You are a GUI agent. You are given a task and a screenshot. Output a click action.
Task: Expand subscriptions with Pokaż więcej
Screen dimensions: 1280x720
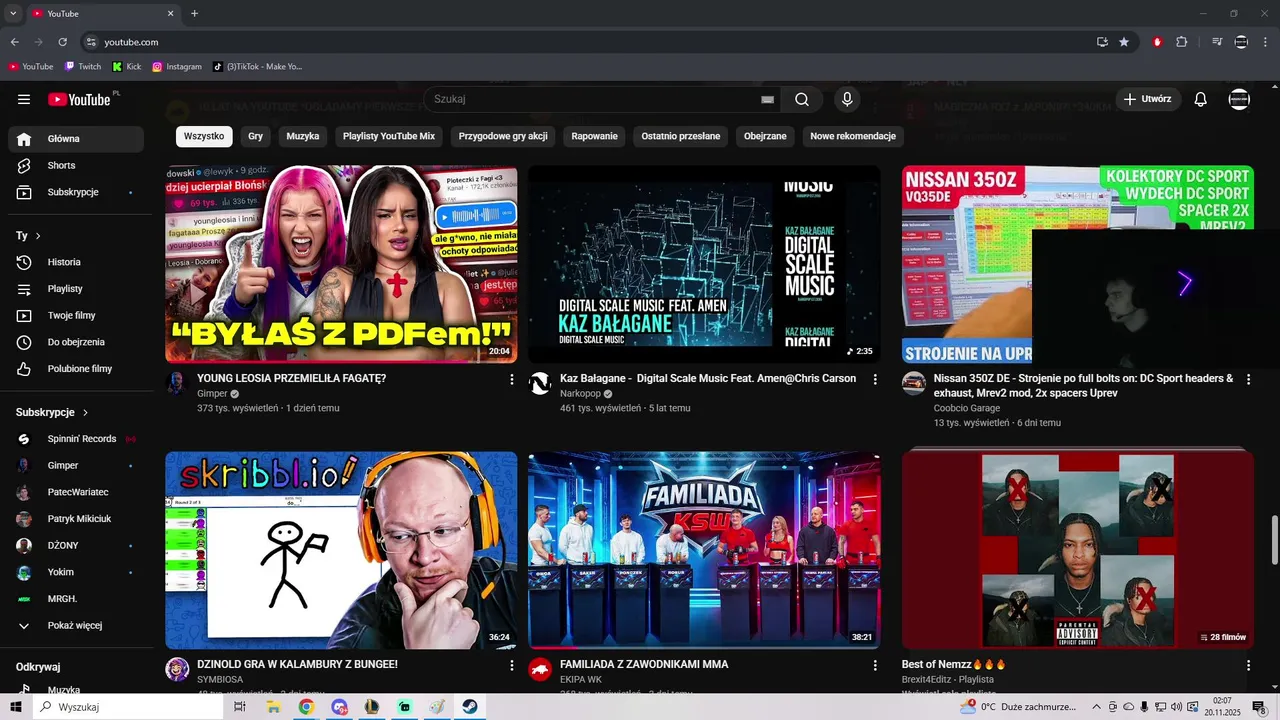click(x=76, y=625)
